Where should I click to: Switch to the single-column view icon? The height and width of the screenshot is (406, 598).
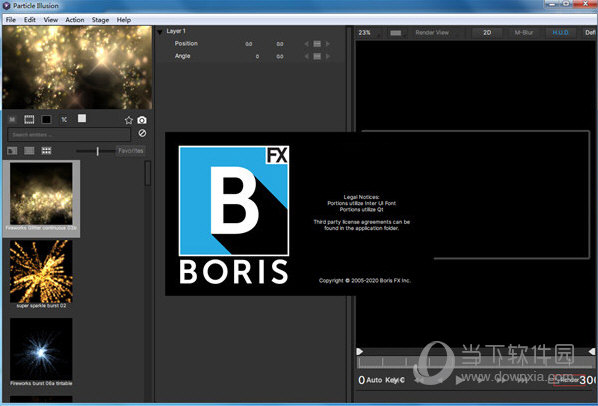(29, 151)
